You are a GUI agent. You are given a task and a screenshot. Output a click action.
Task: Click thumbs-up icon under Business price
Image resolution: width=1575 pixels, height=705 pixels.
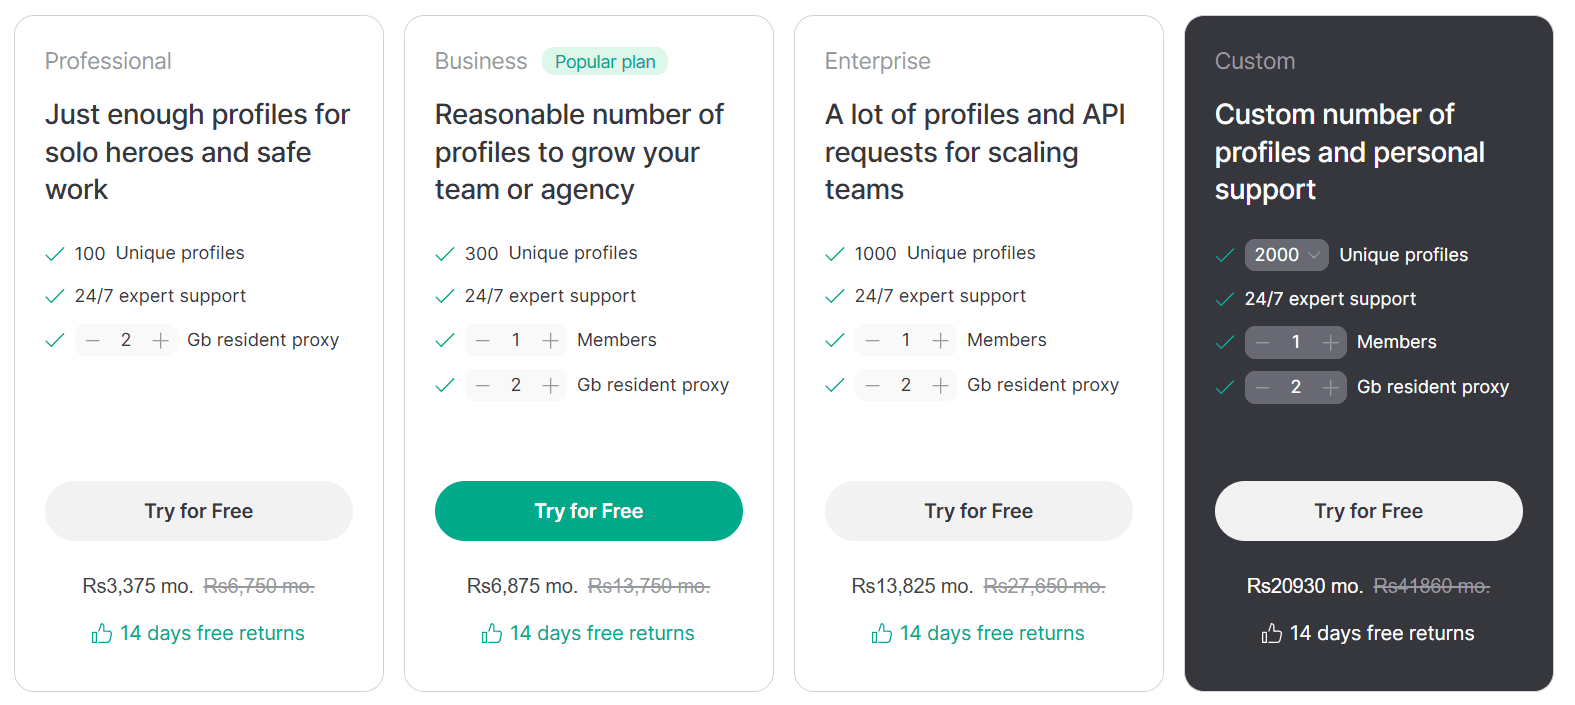coord(491,633)
